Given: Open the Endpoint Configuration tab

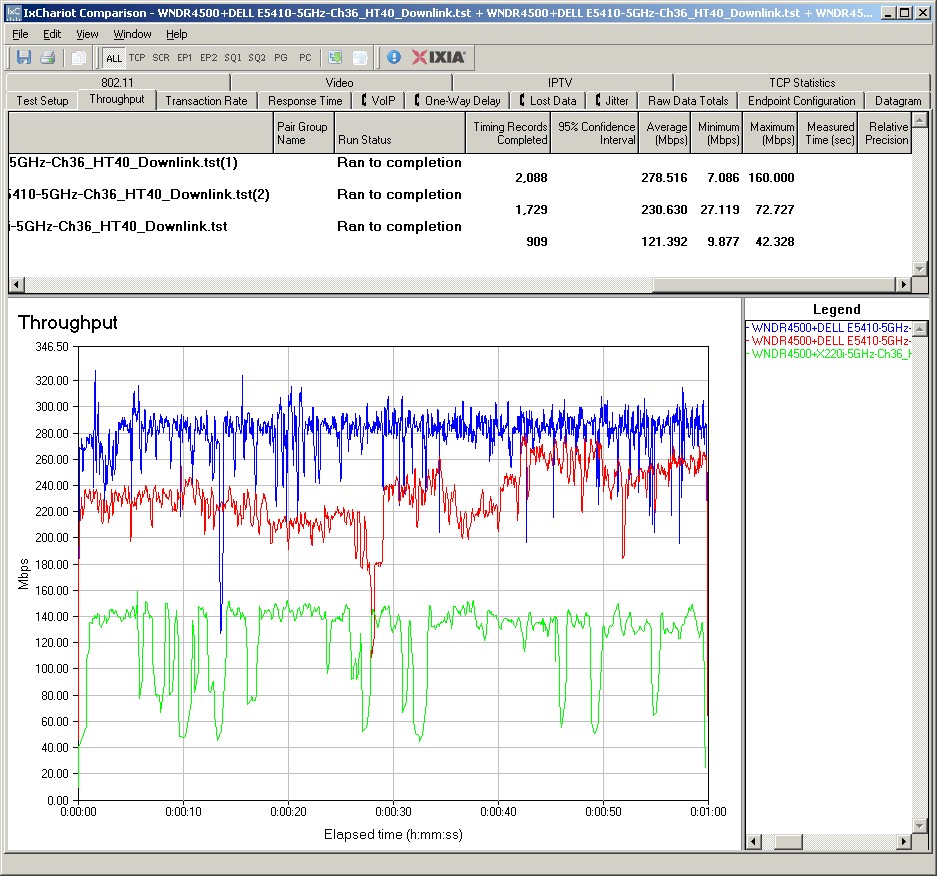Looking at the screenshot, I should point(801,101).
